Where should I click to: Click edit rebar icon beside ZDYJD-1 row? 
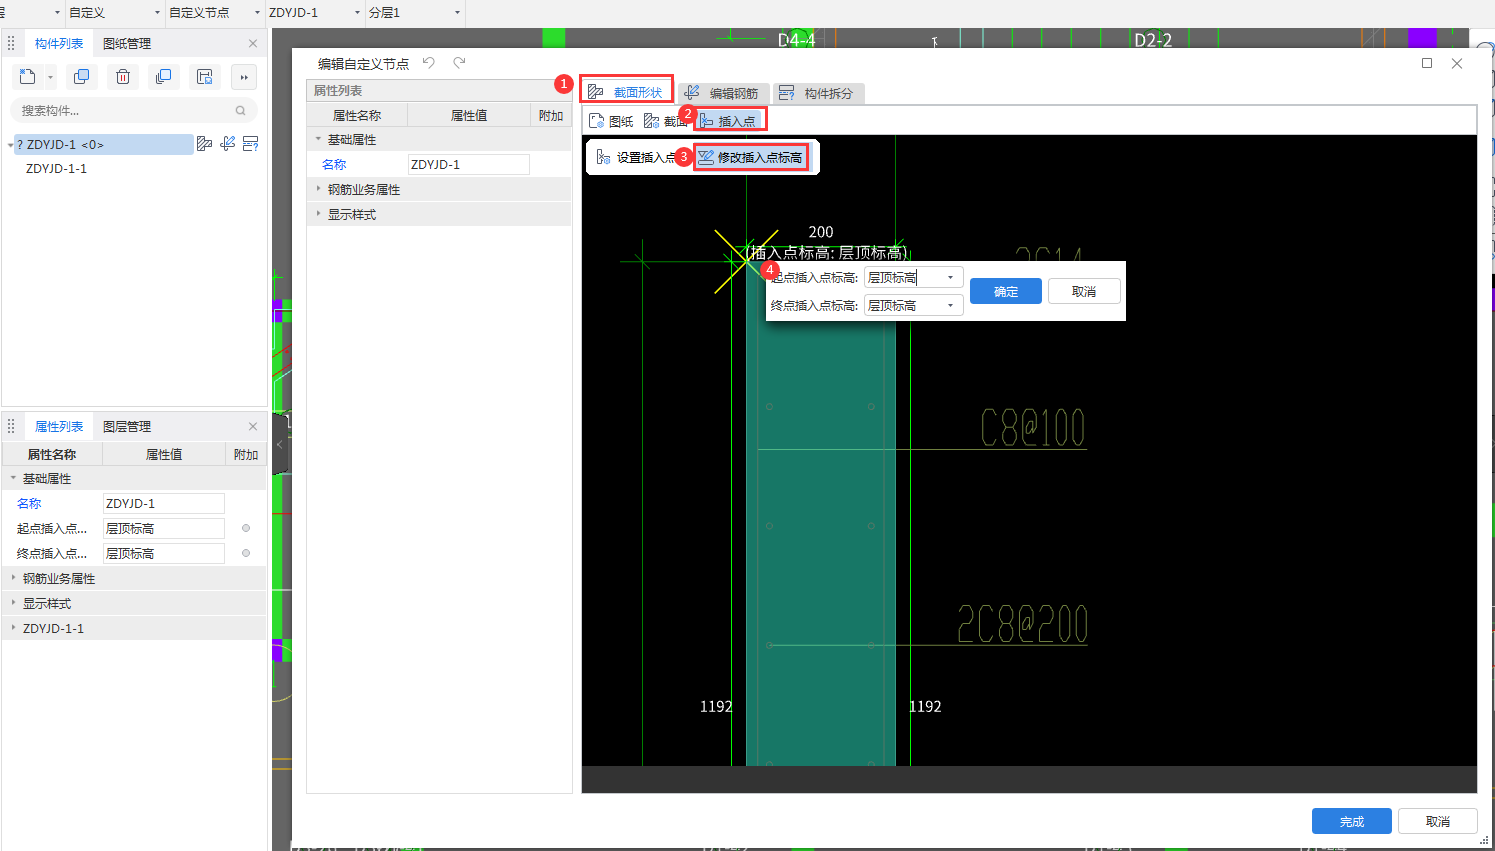click(x=228, y=144)
